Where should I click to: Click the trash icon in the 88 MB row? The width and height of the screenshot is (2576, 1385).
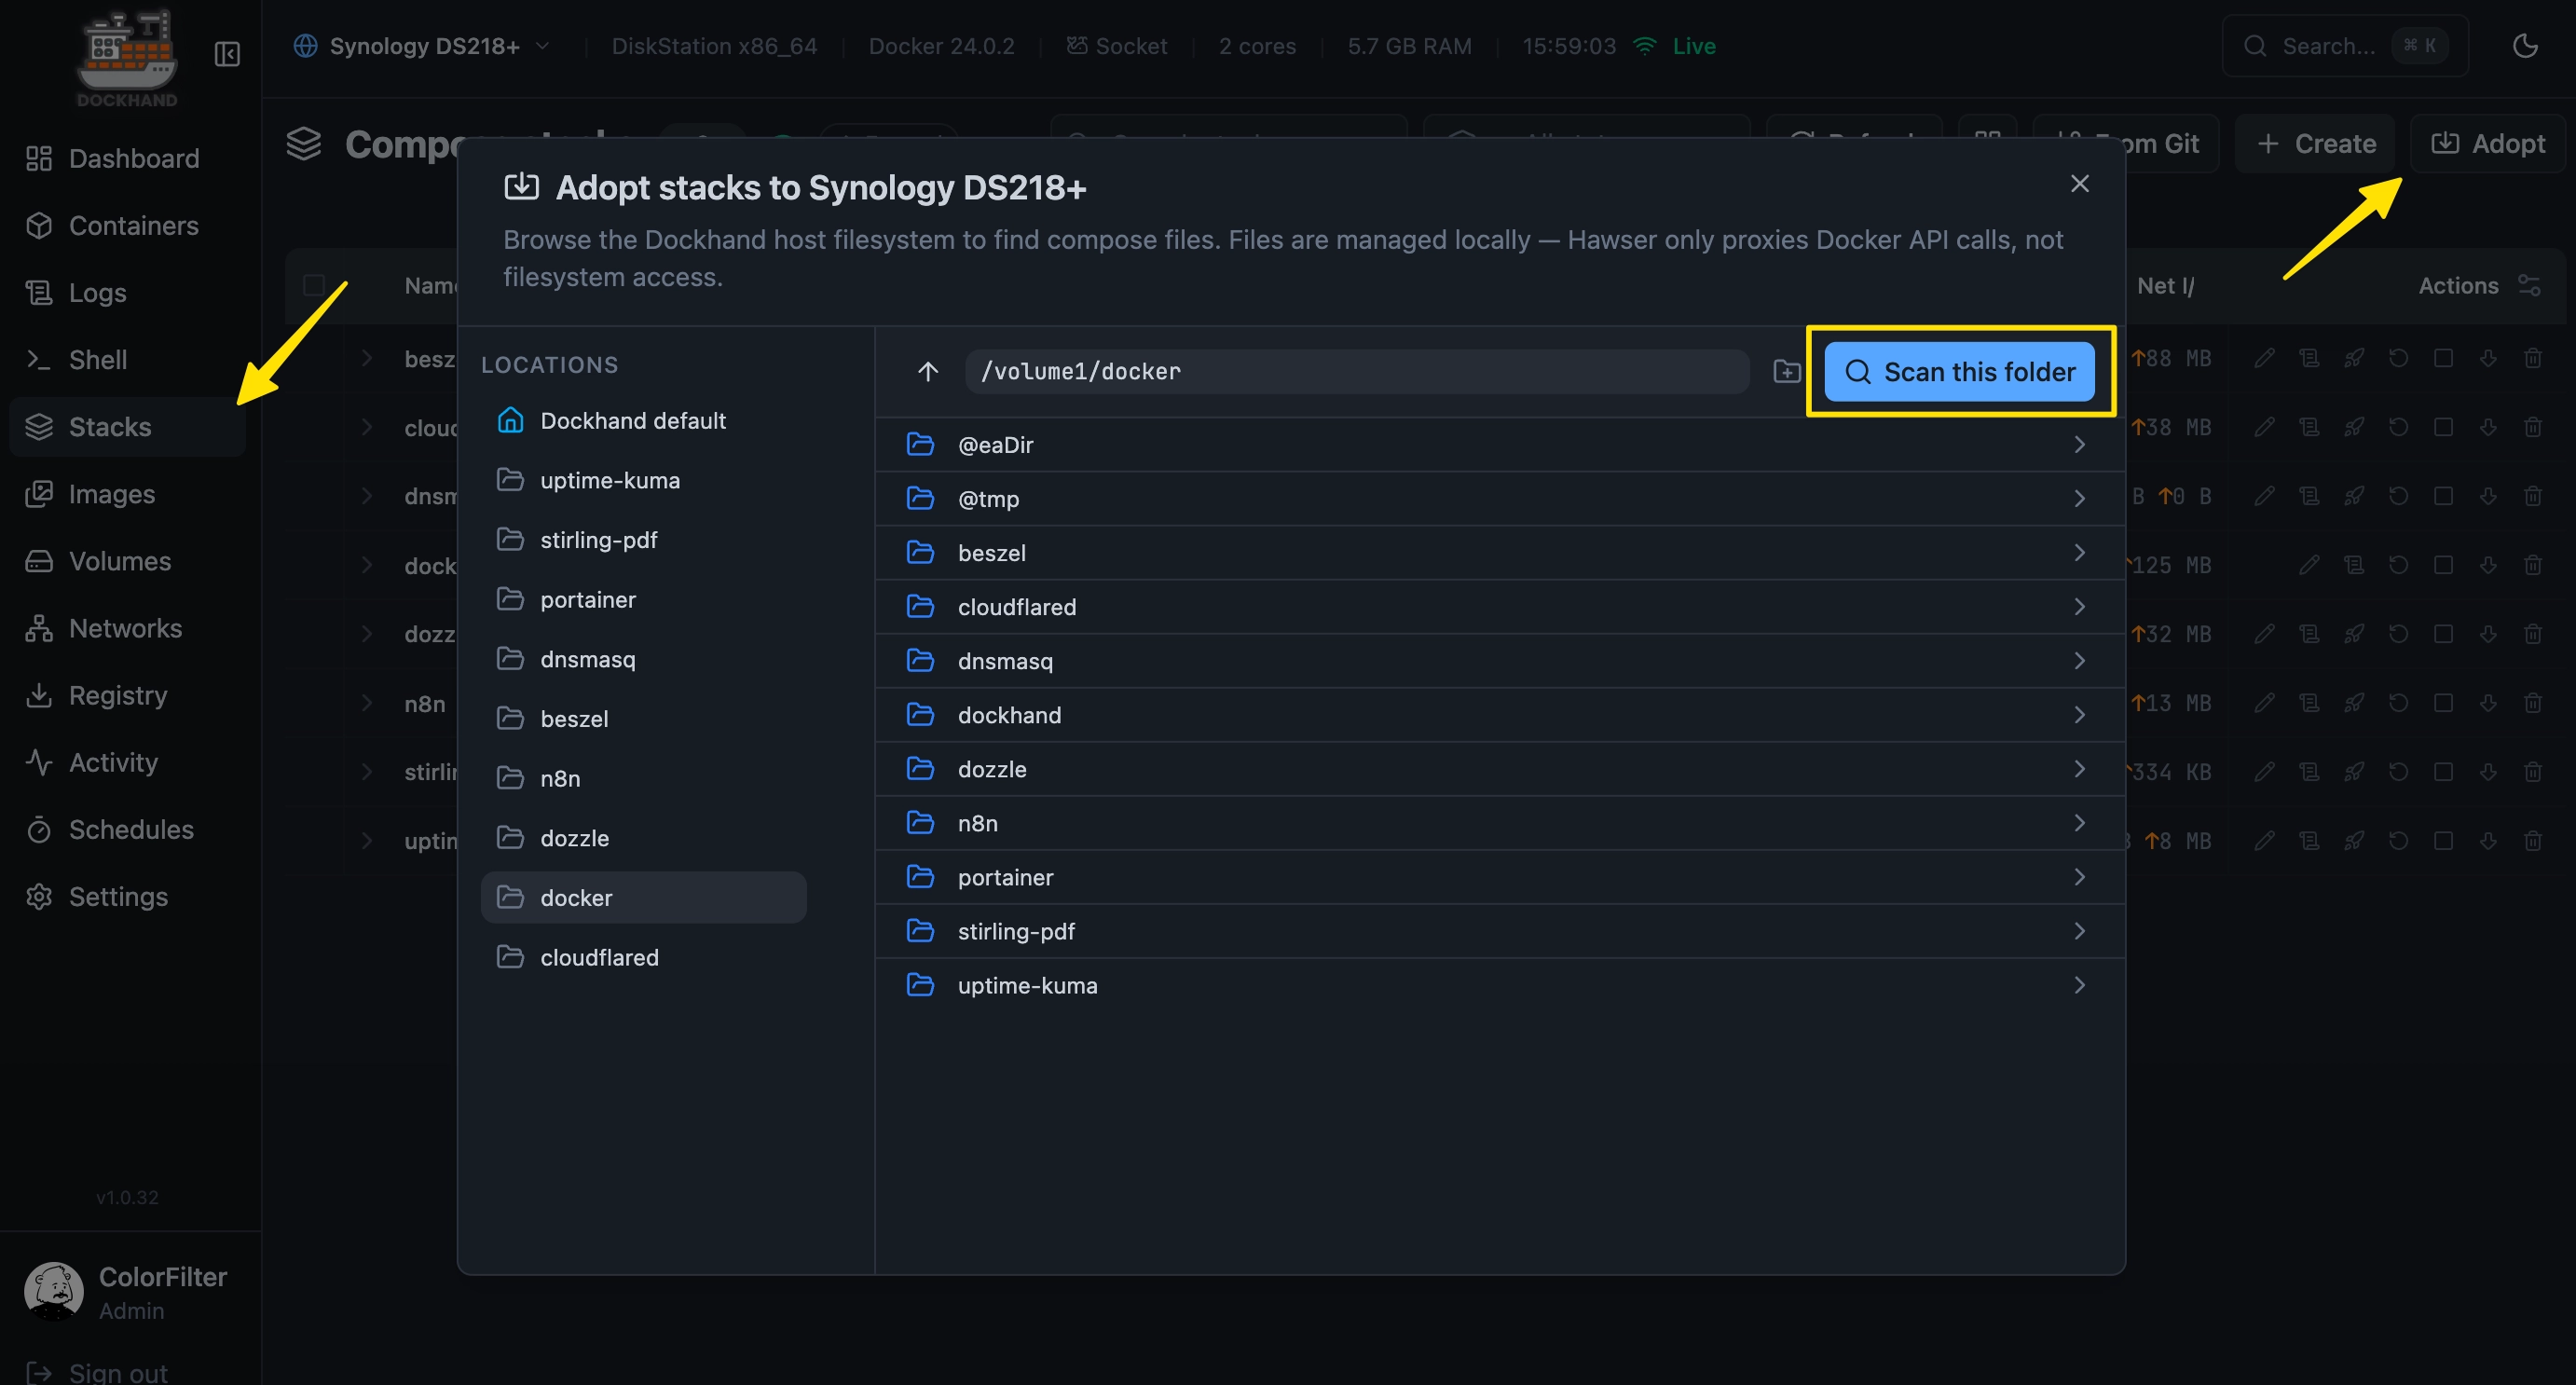[2533, 358]
